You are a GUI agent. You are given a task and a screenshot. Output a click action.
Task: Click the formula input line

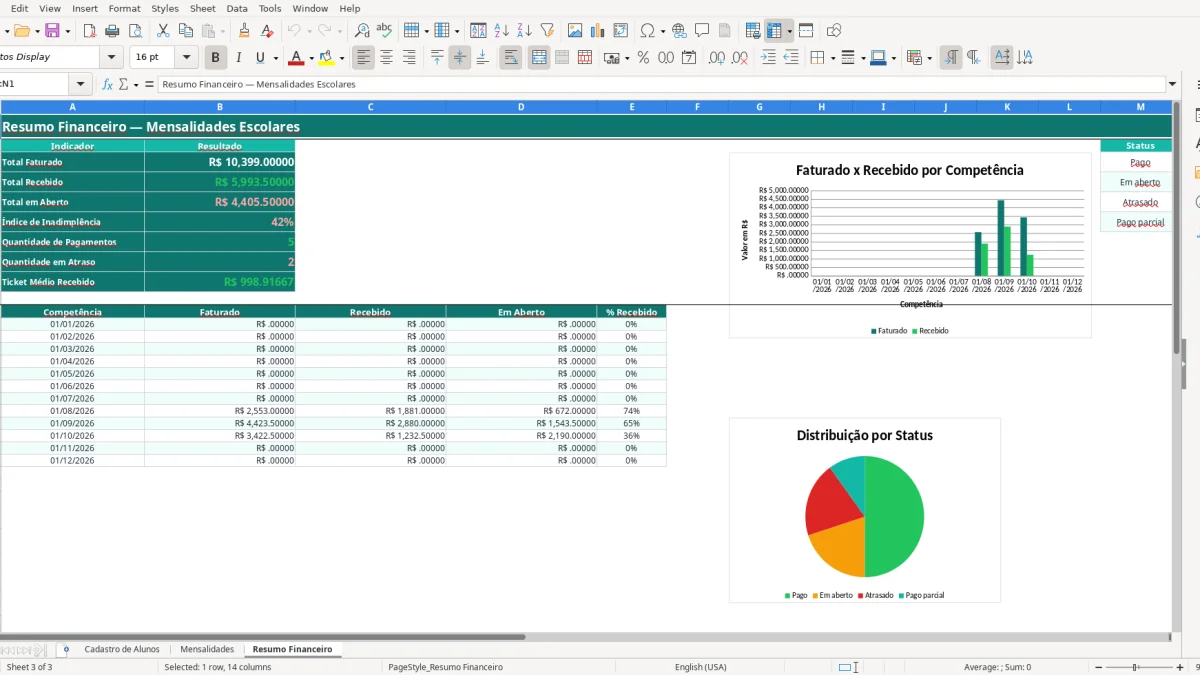(x=661, y=85)
